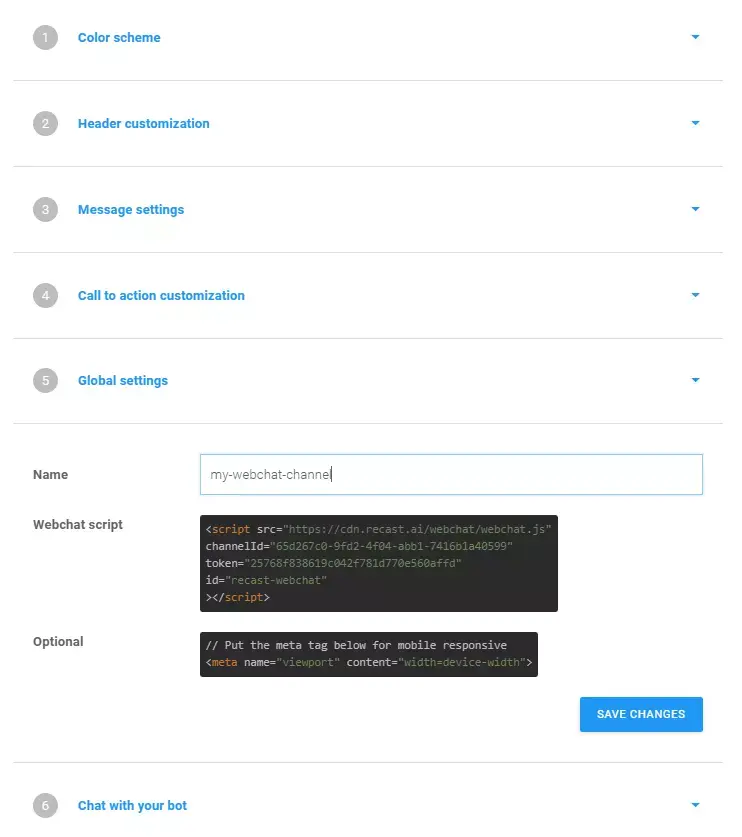Open Chat with your bot title
Image resolution: width=742 pixels, height=837 pixels.
tap(132, 806)
